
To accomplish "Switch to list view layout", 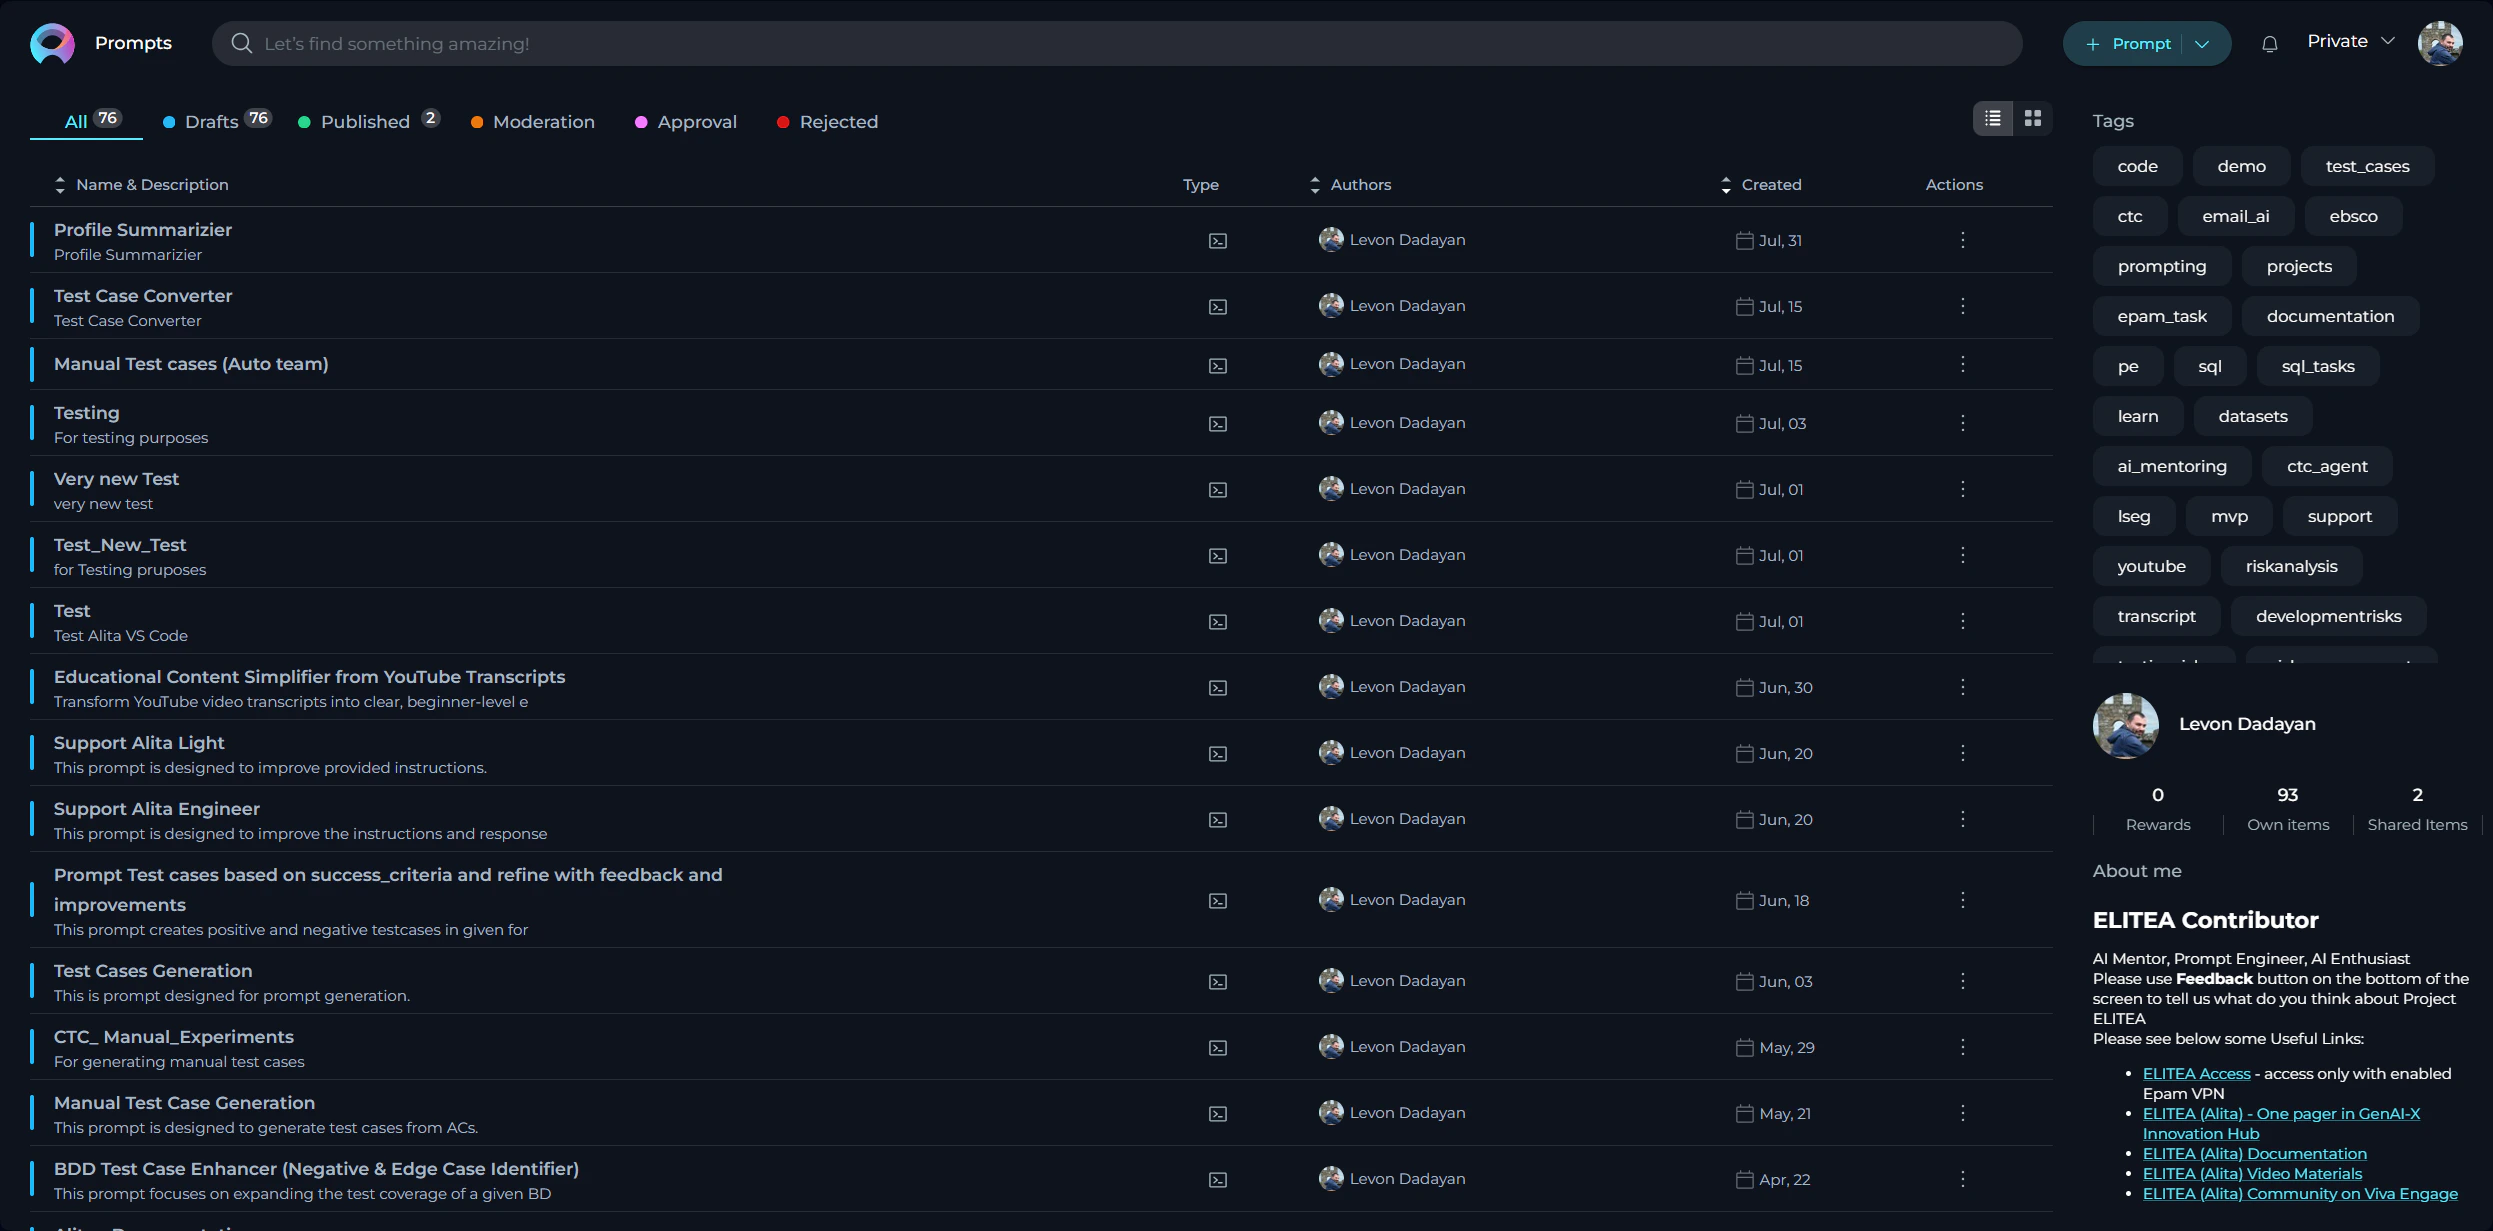I will (1993, 118).
